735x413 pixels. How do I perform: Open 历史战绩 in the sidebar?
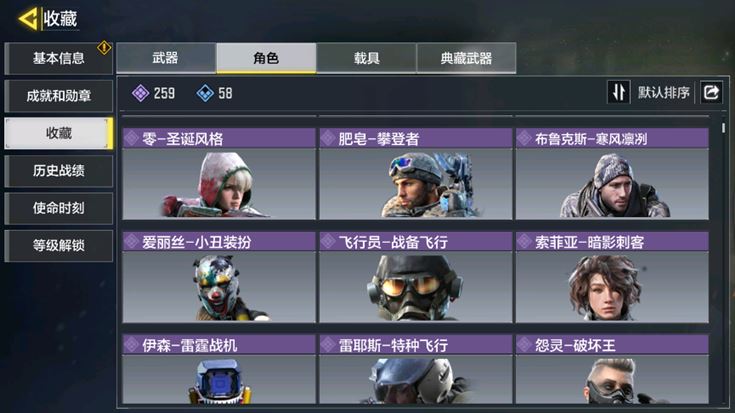tap(59, 171)
